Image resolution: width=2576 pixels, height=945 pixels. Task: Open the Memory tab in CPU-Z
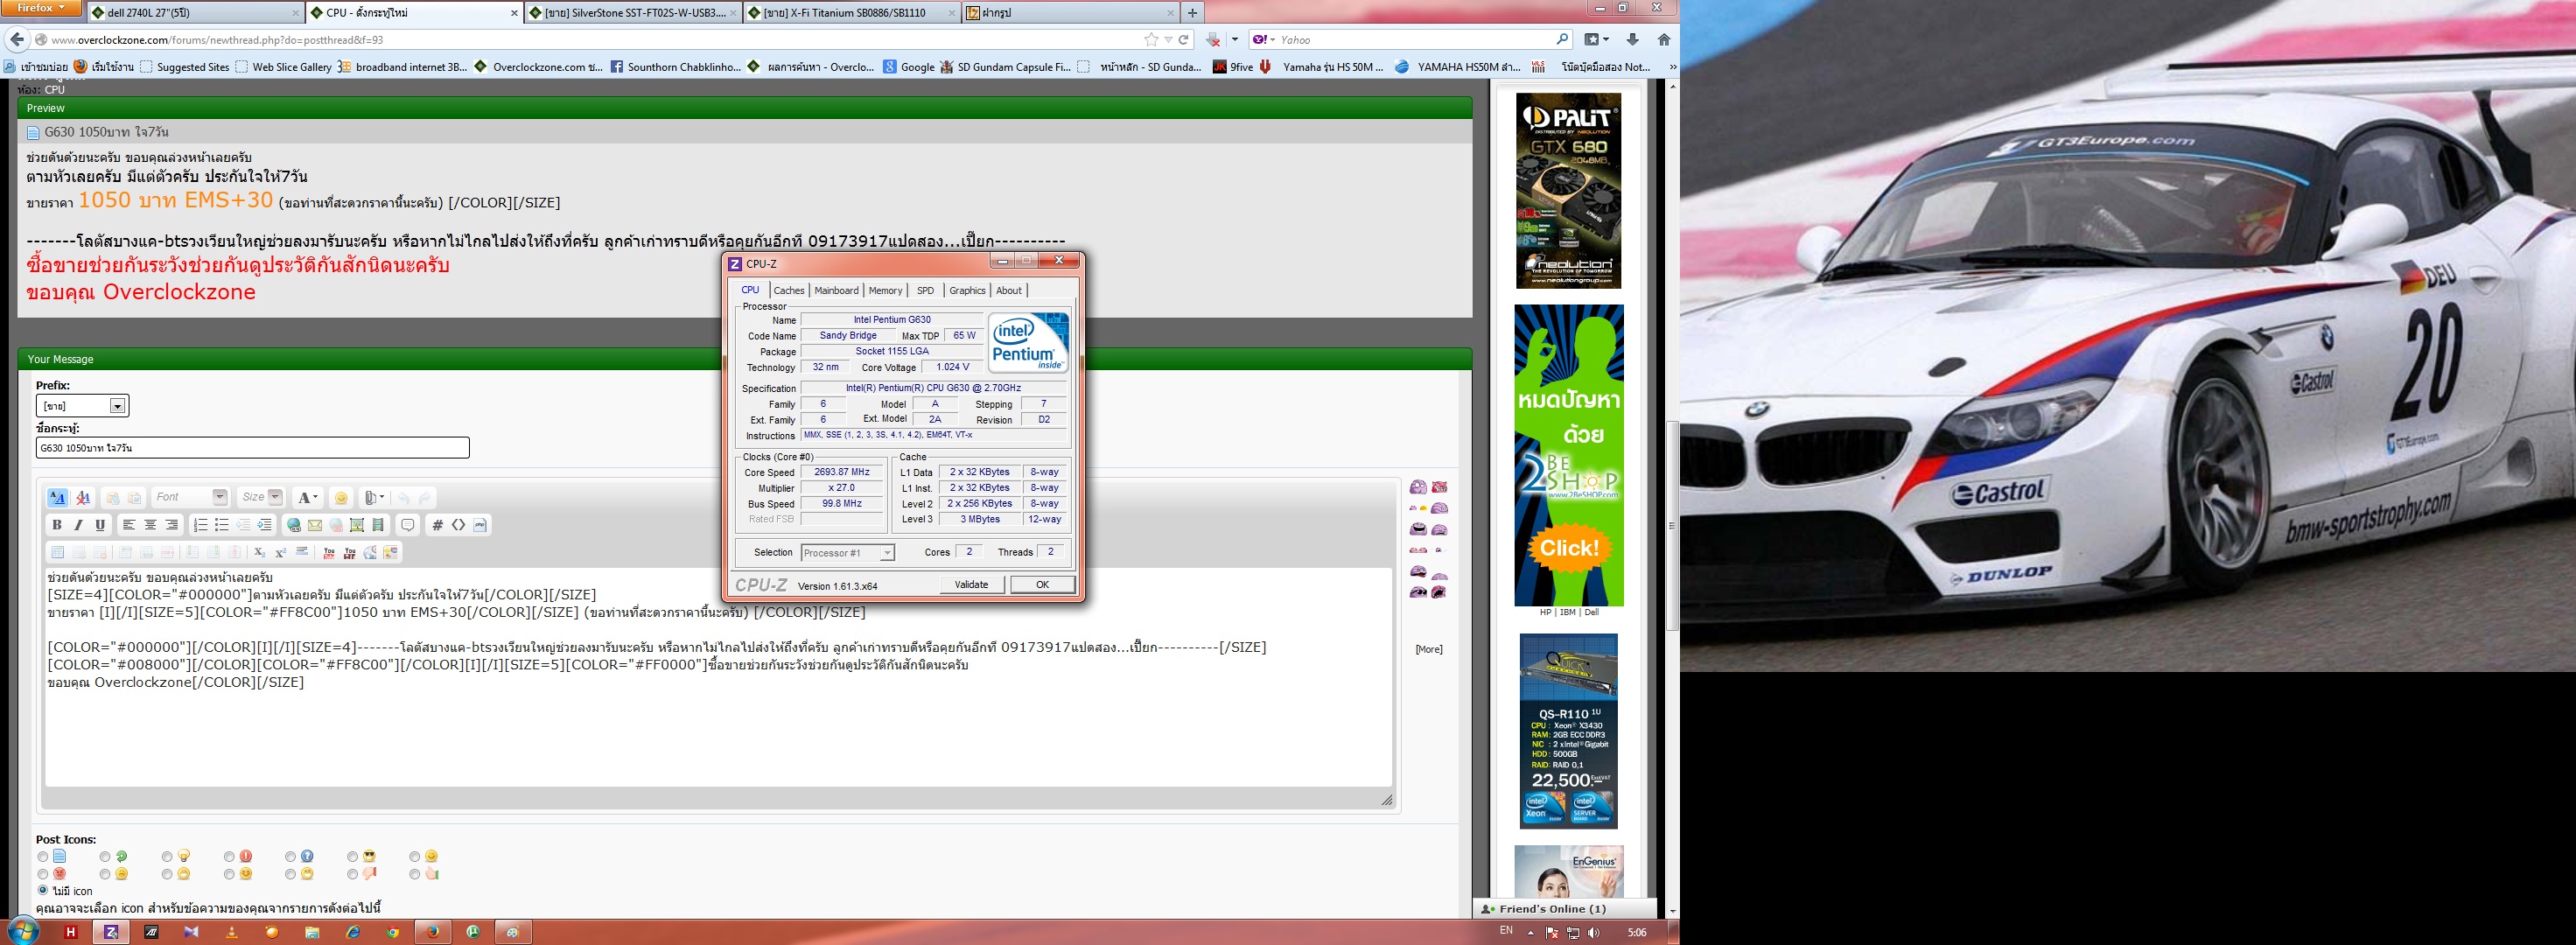[885, 291]
